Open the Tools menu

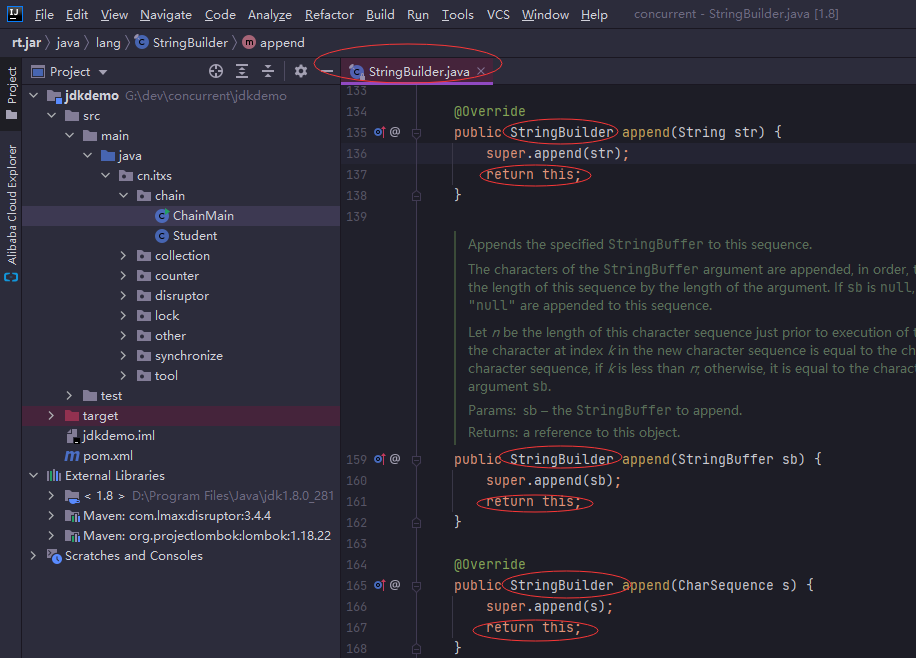click(457, 15)
